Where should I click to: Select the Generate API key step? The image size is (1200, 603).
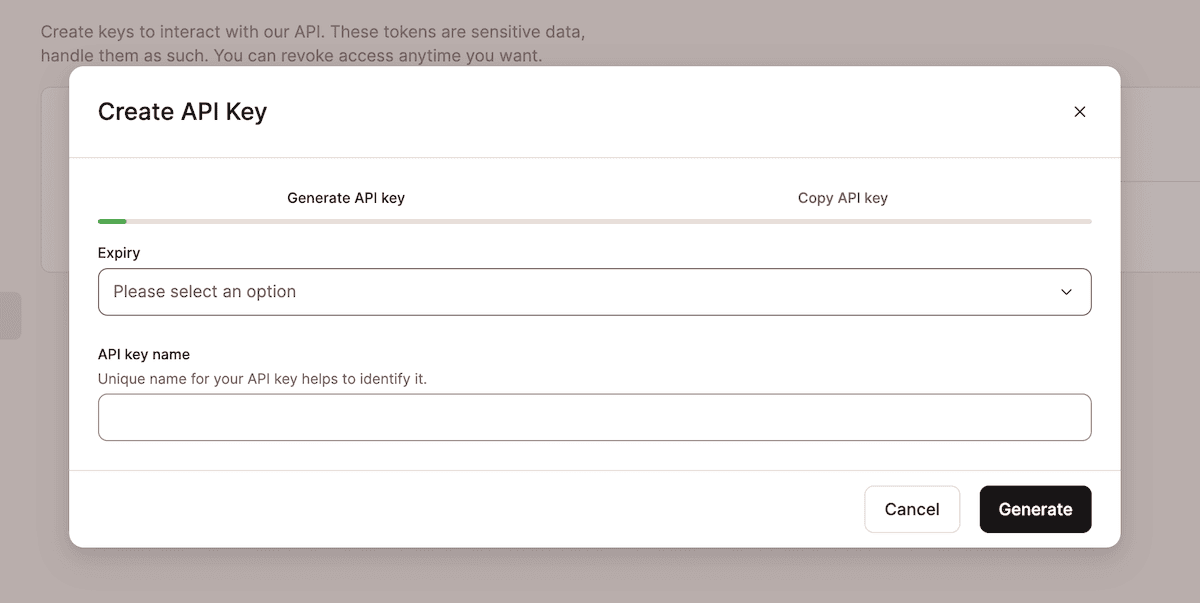click(x=346, y=198)
